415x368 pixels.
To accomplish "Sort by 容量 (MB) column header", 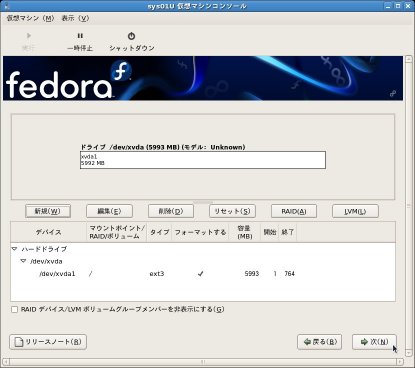I will click(x=245, y=232).
